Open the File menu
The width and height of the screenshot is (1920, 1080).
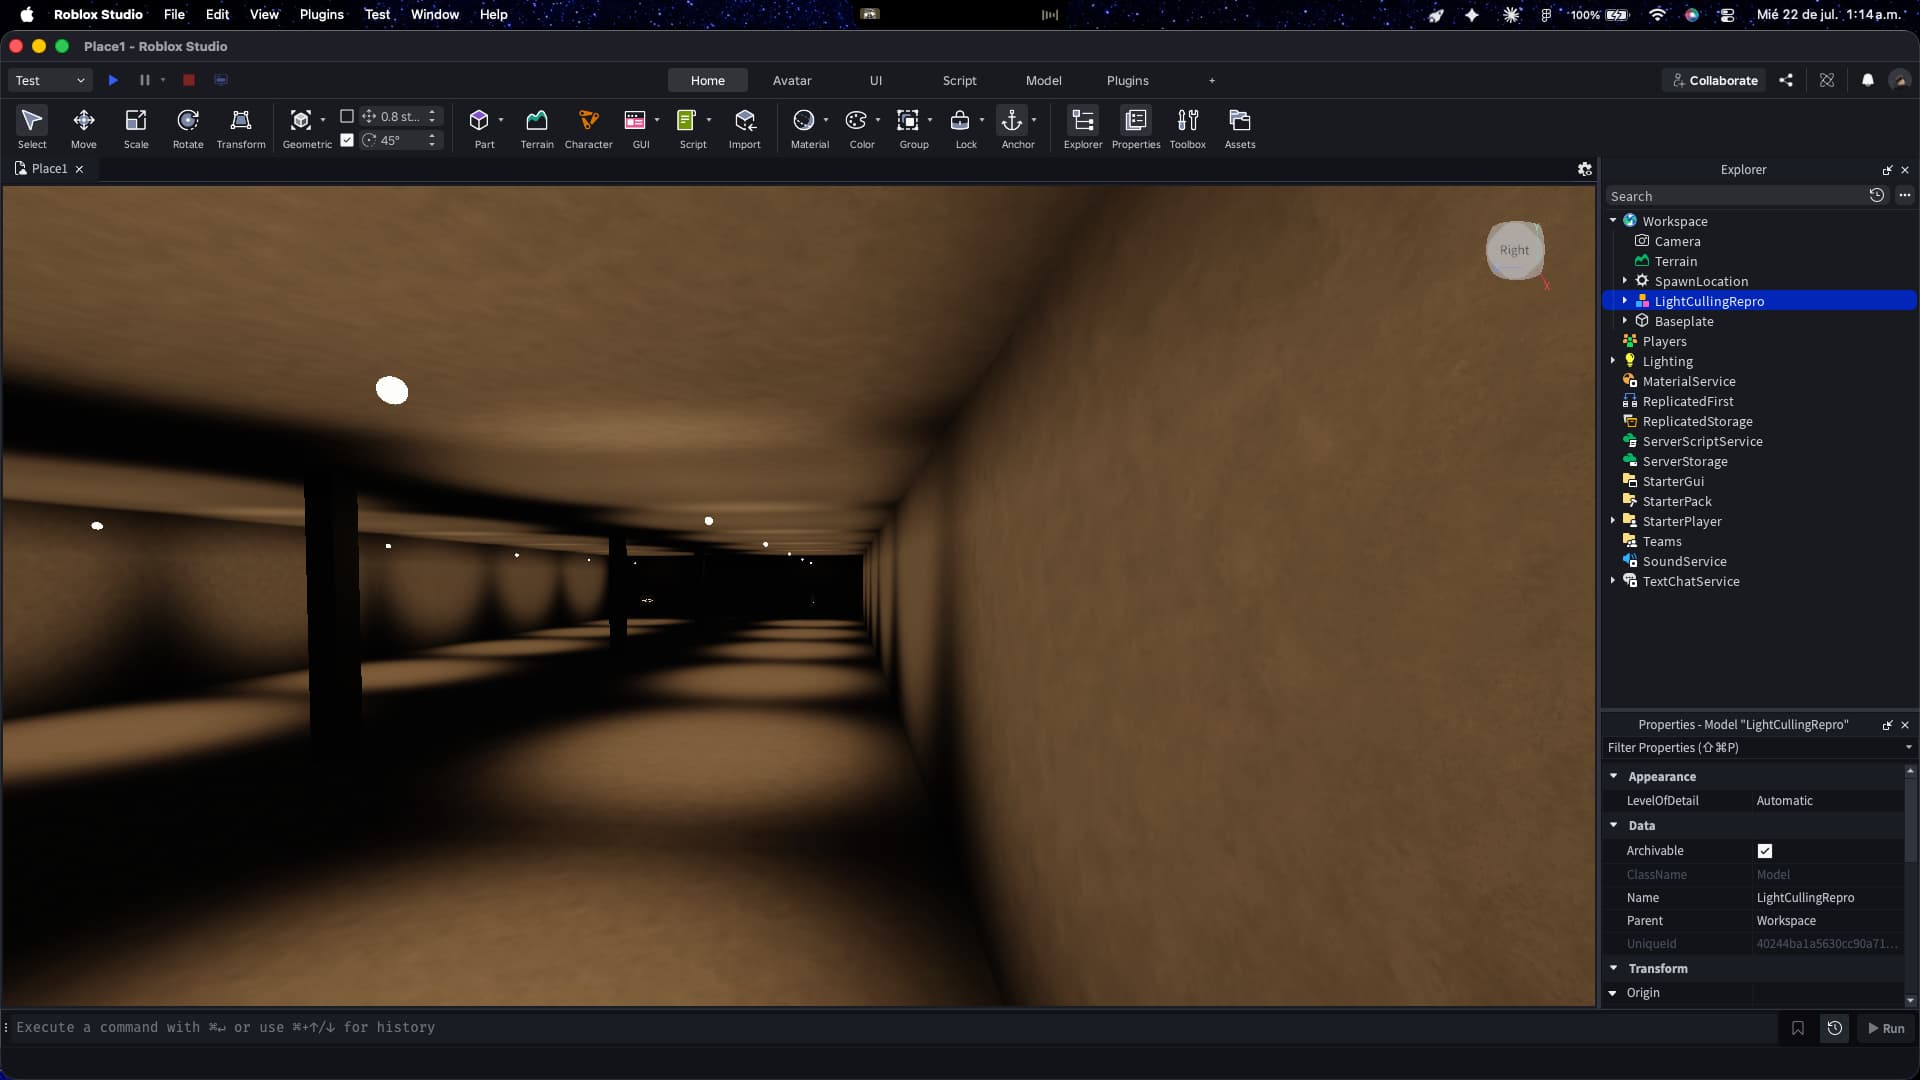click(x=174, y=14)
